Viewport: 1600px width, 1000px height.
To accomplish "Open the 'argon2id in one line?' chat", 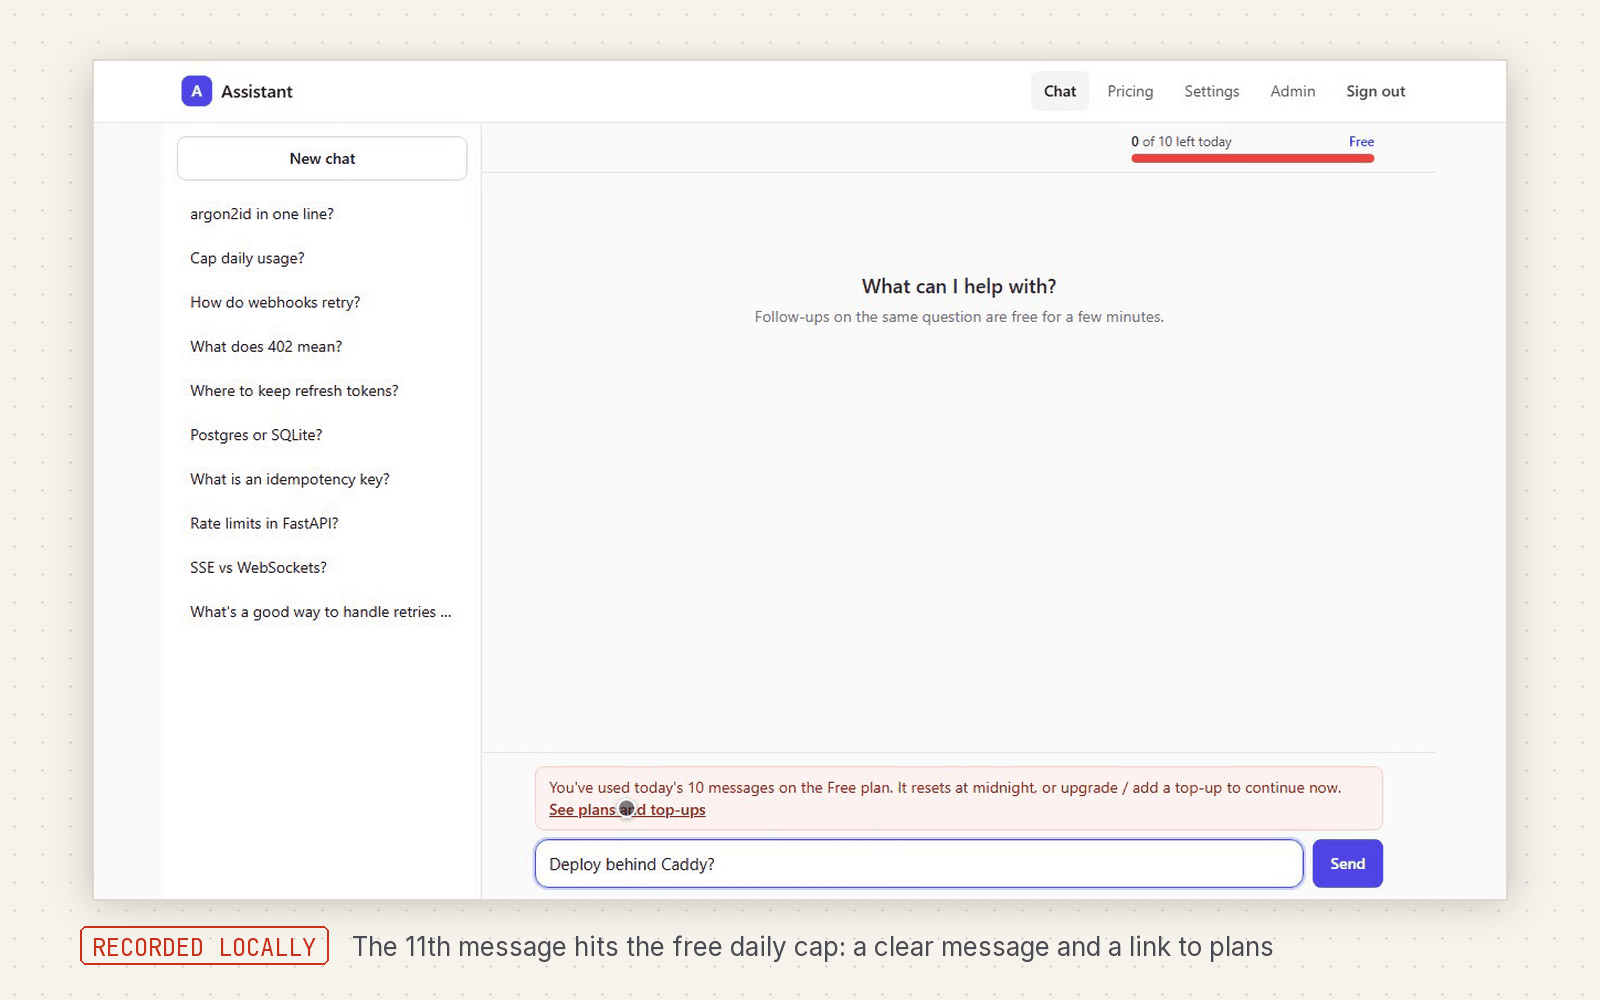I will click(321, 214).
